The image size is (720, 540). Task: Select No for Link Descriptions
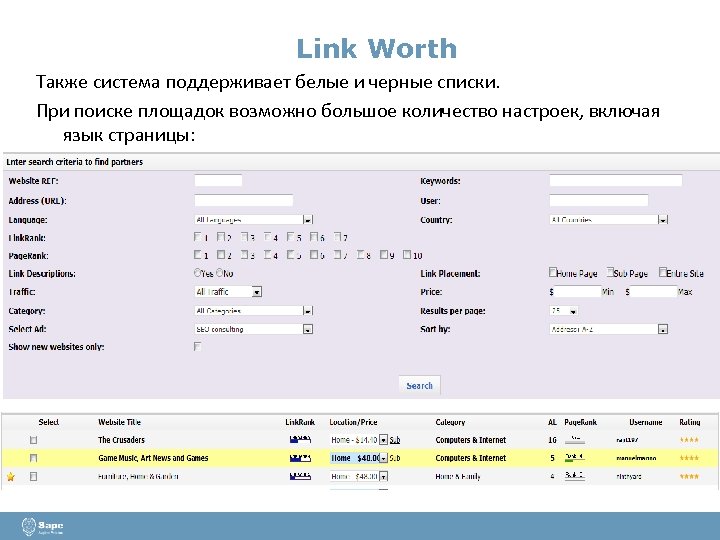[219, 273]
